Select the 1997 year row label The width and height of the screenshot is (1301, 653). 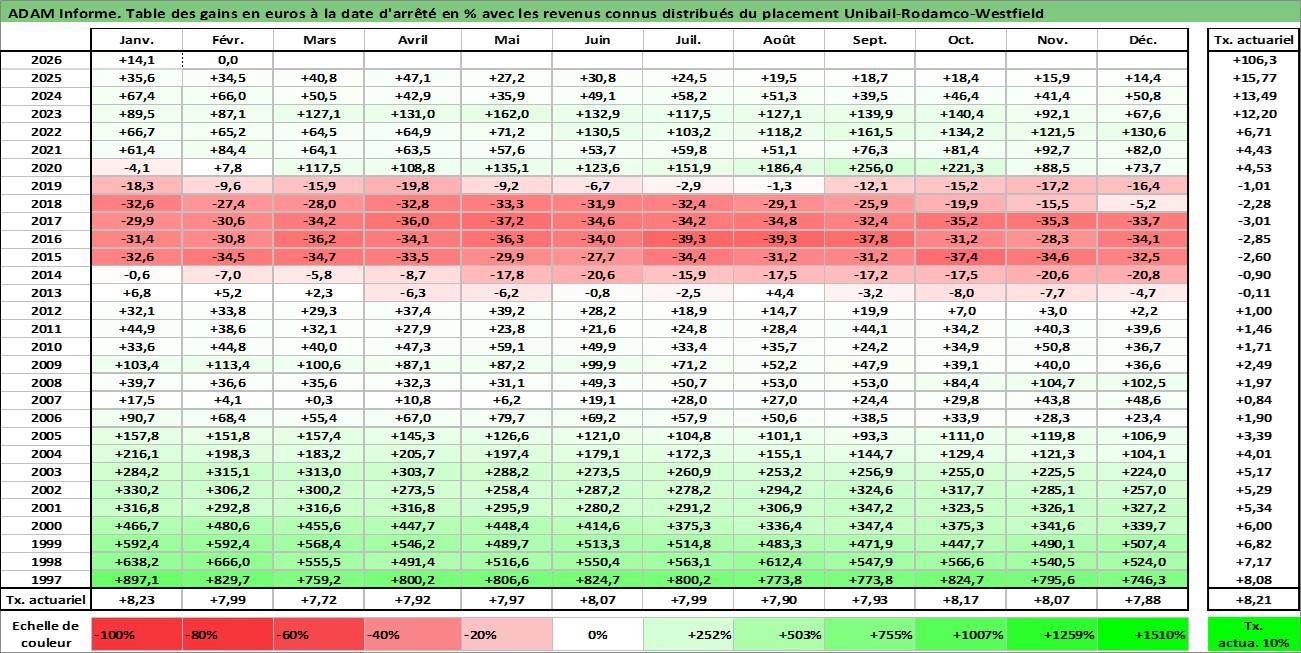point(46,578)
